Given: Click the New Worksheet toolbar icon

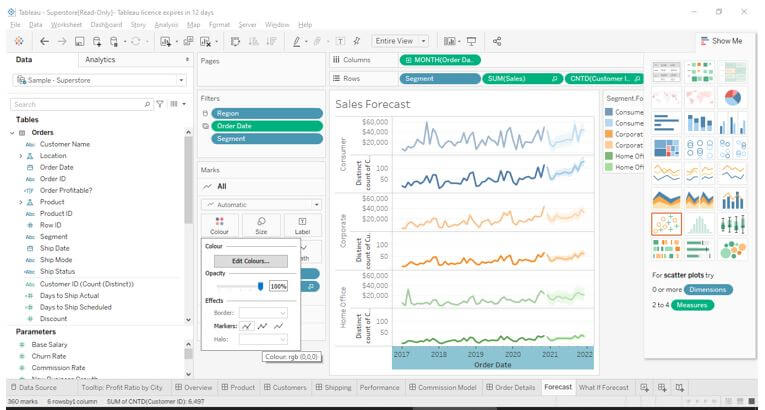Looking at the screenshot, I should point(165,41).
